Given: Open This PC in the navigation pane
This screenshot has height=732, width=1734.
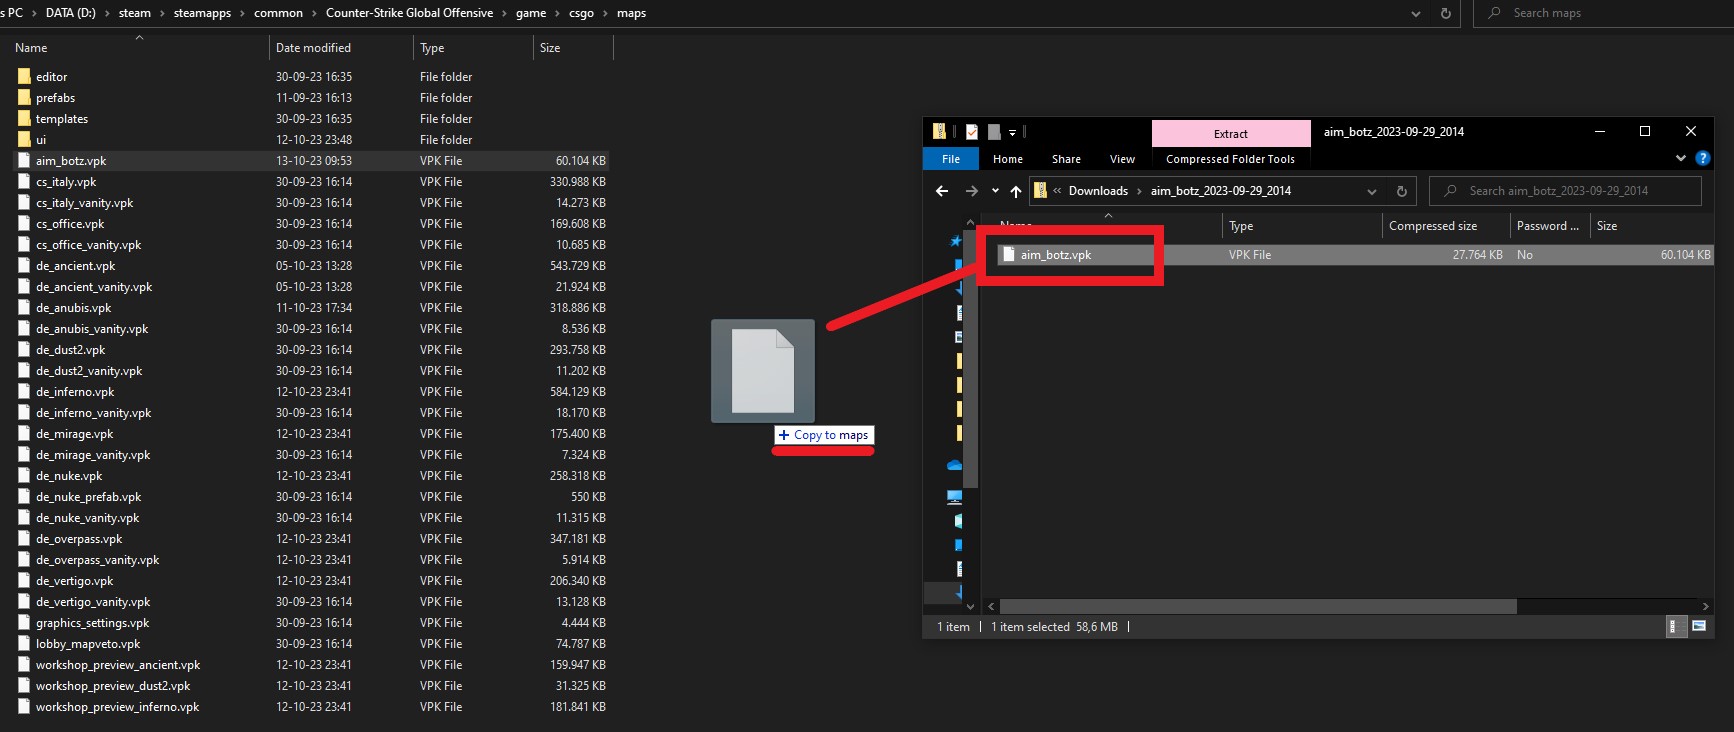Looking at the screenshot, I should click(954, 497).
